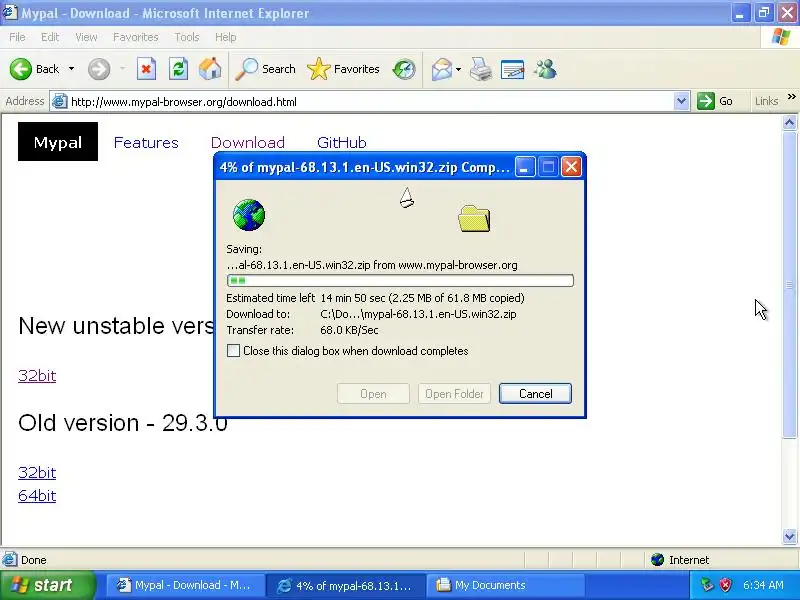Open the Edit menu
The height and width of the screenshot is (600, 800).
(49, 37)
